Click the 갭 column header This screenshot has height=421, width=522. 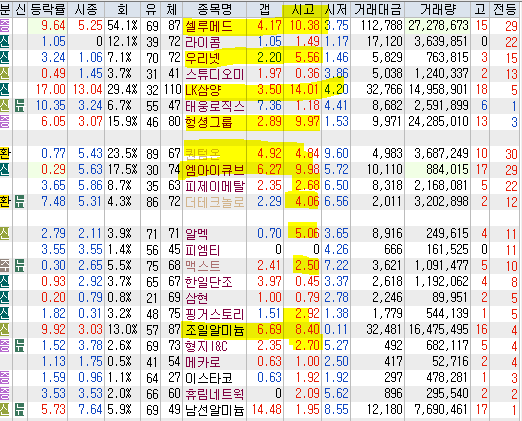(265, 9)
